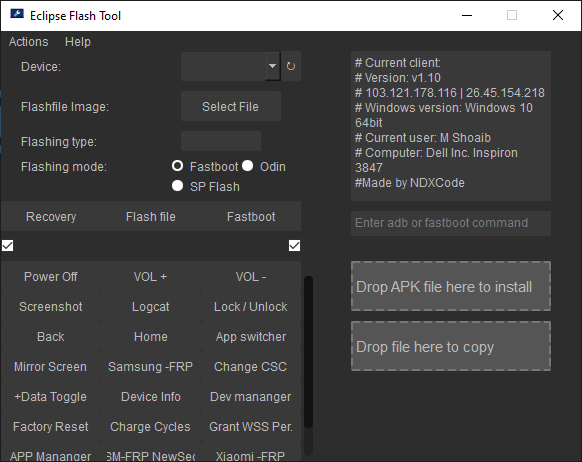
Task: Click the '# Version: v1.10' text
Action: click(x=398, y=78)
